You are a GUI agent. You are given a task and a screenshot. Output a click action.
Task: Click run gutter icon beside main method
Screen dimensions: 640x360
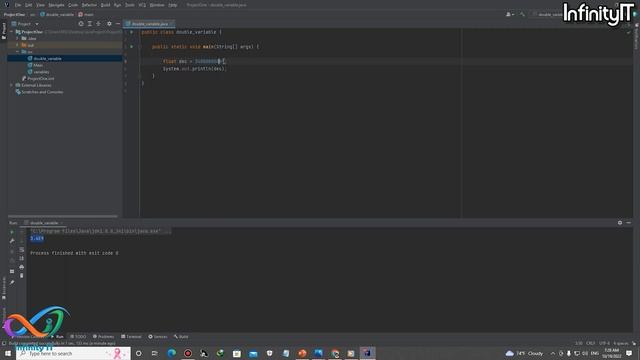pyautogui.click(x=131, y=47)
